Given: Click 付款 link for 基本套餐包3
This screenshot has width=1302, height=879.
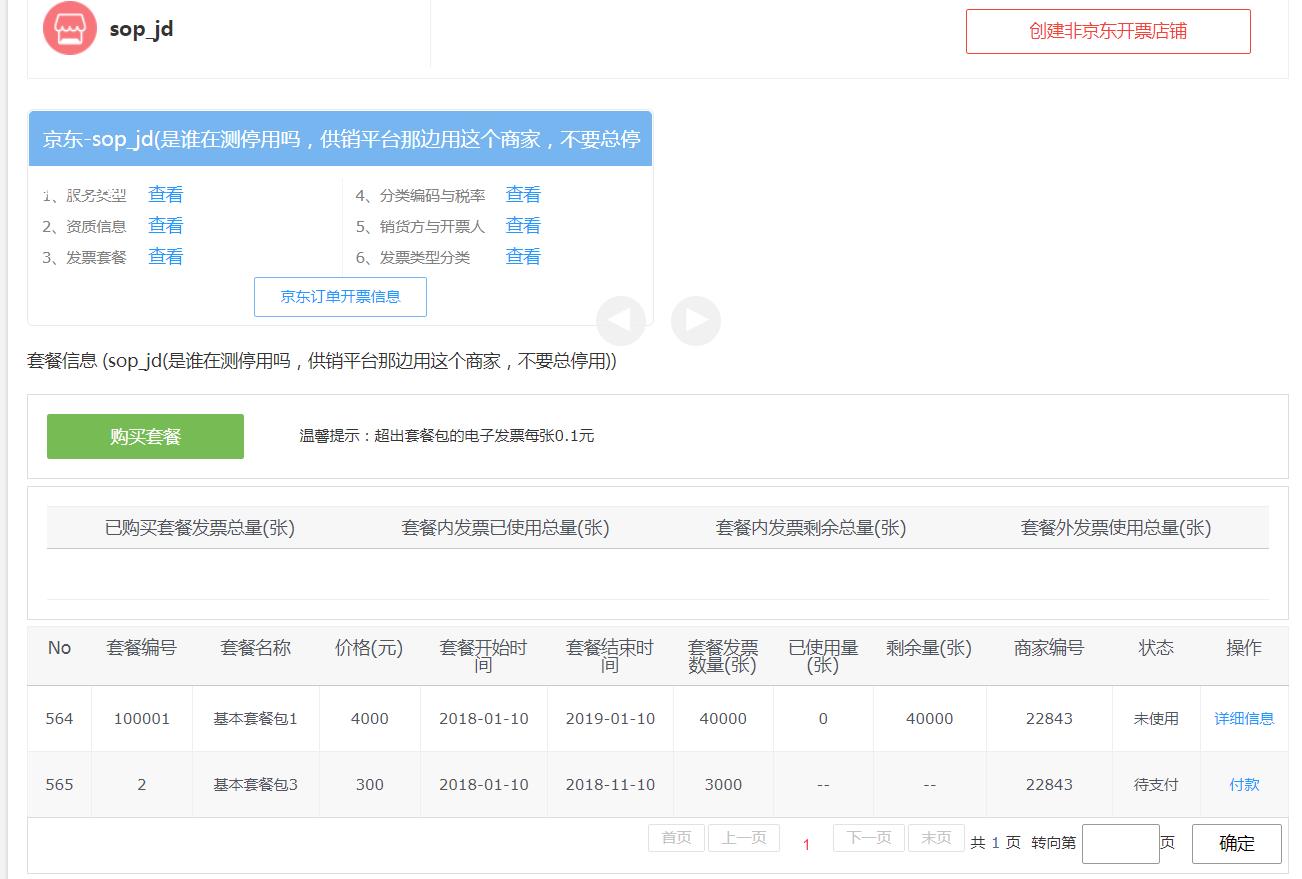Looking at the screenshot, I should pyautogui.click(x=1244, y=784).
